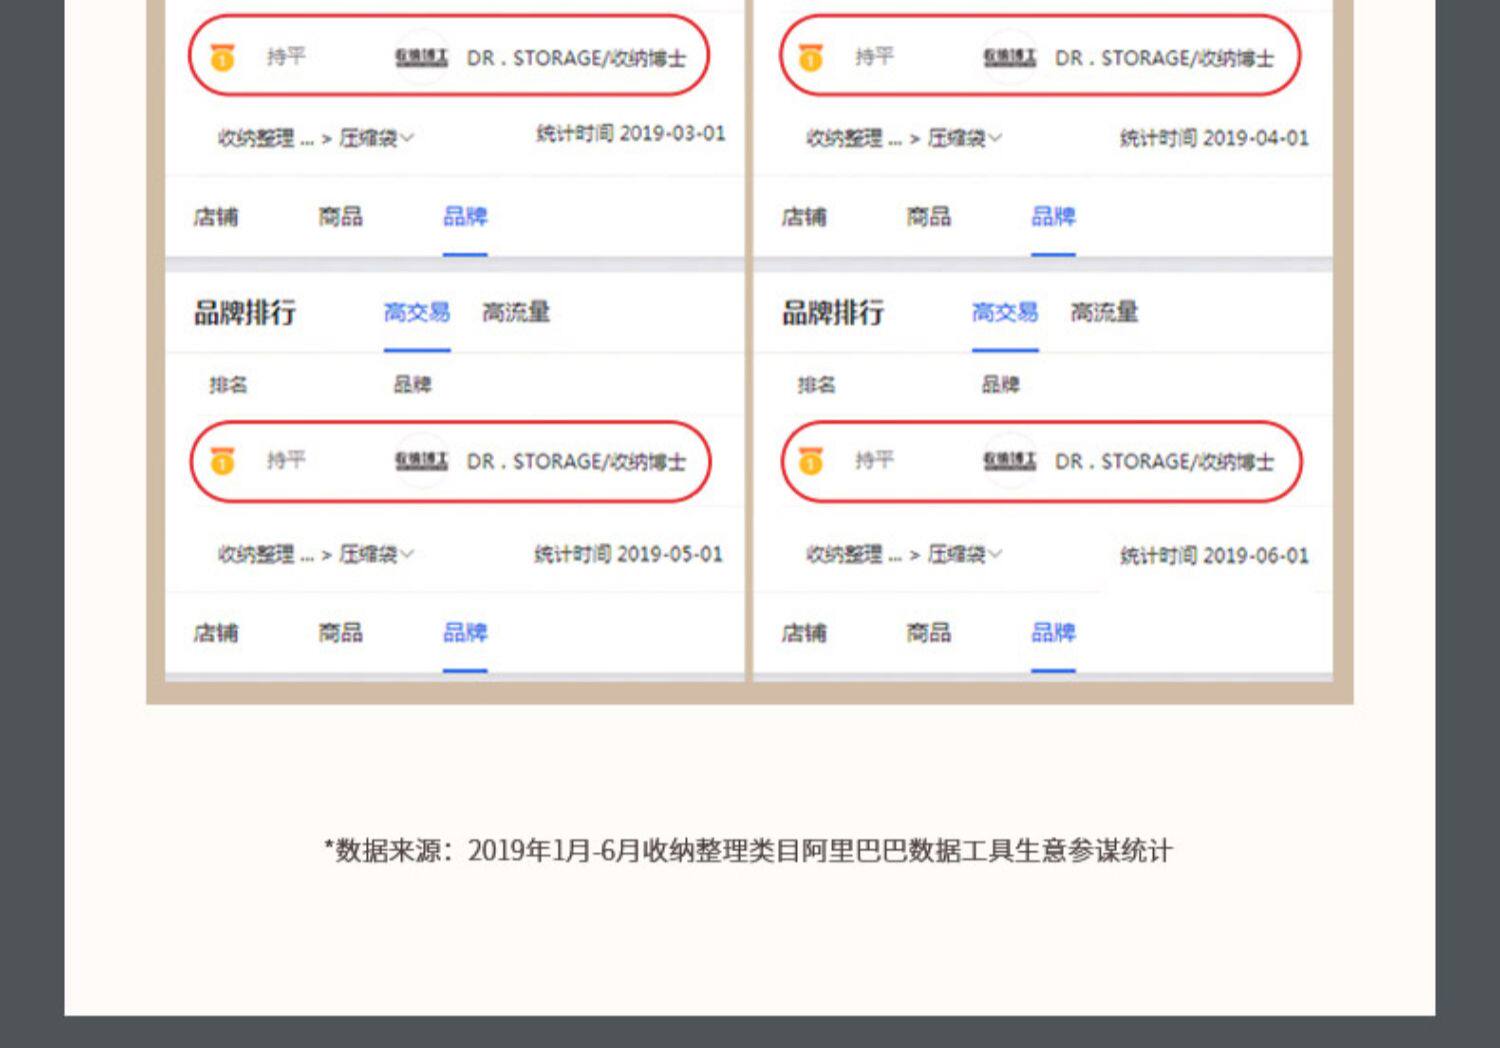Screen dimensions: 1500x1048
Task: Click the medal icon above the 2019-05-01 date
Action: point(222,461)
